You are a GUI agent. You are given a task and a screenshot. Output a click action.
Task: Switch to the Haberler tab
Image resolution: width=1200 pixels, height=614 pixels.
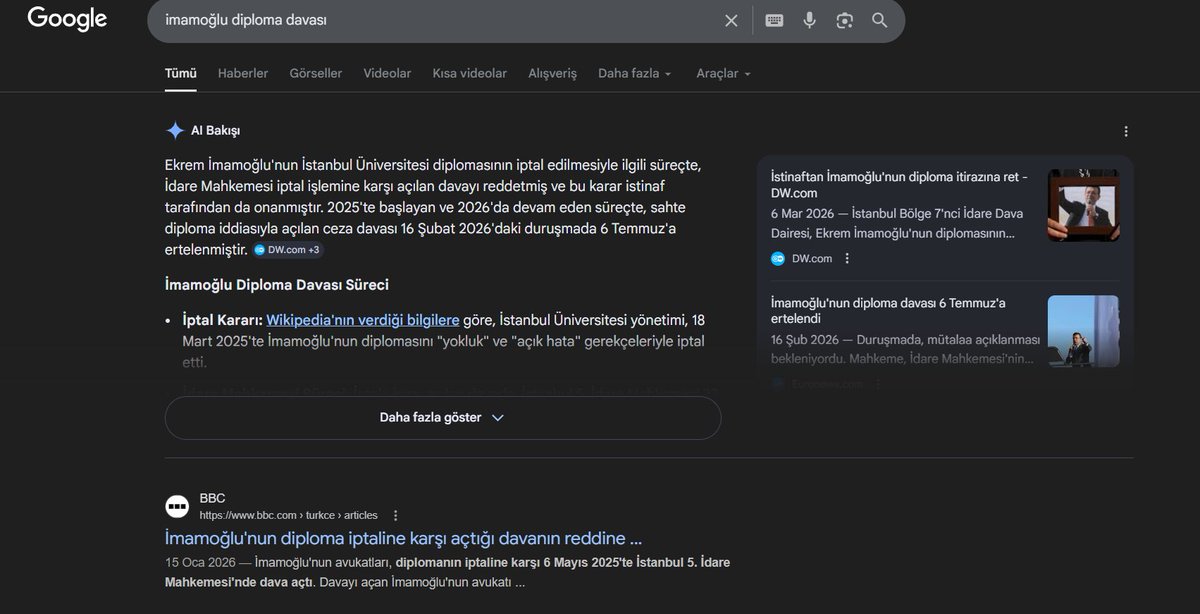(243, 73)
